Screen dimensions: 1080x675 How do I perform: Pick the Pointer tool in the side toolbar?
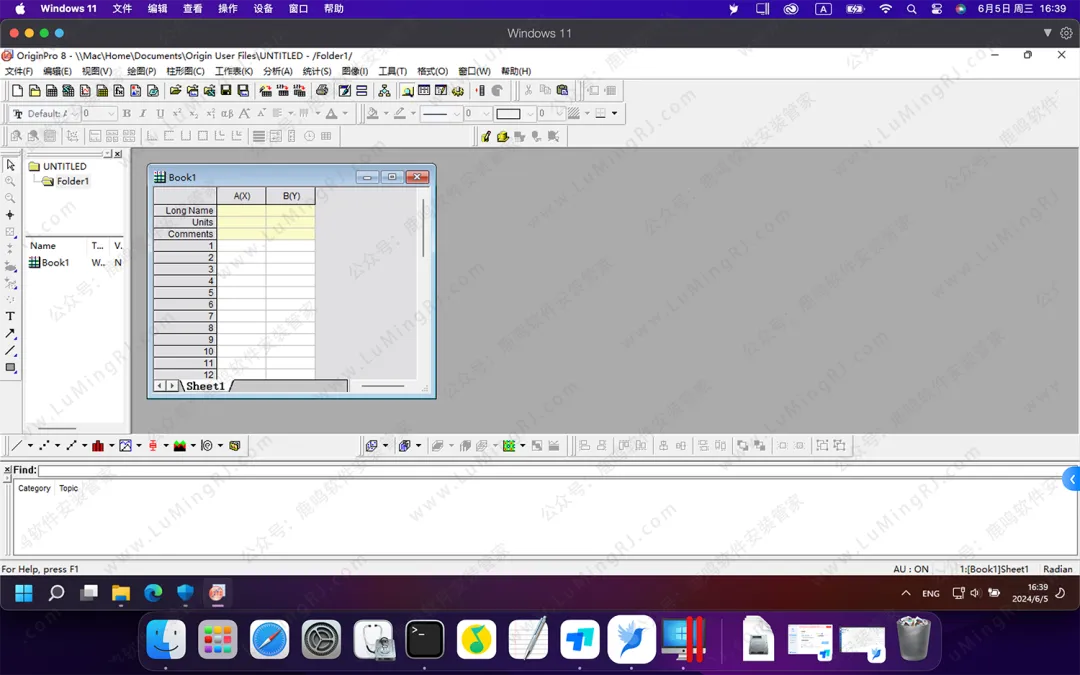click(x=11, y=165)
